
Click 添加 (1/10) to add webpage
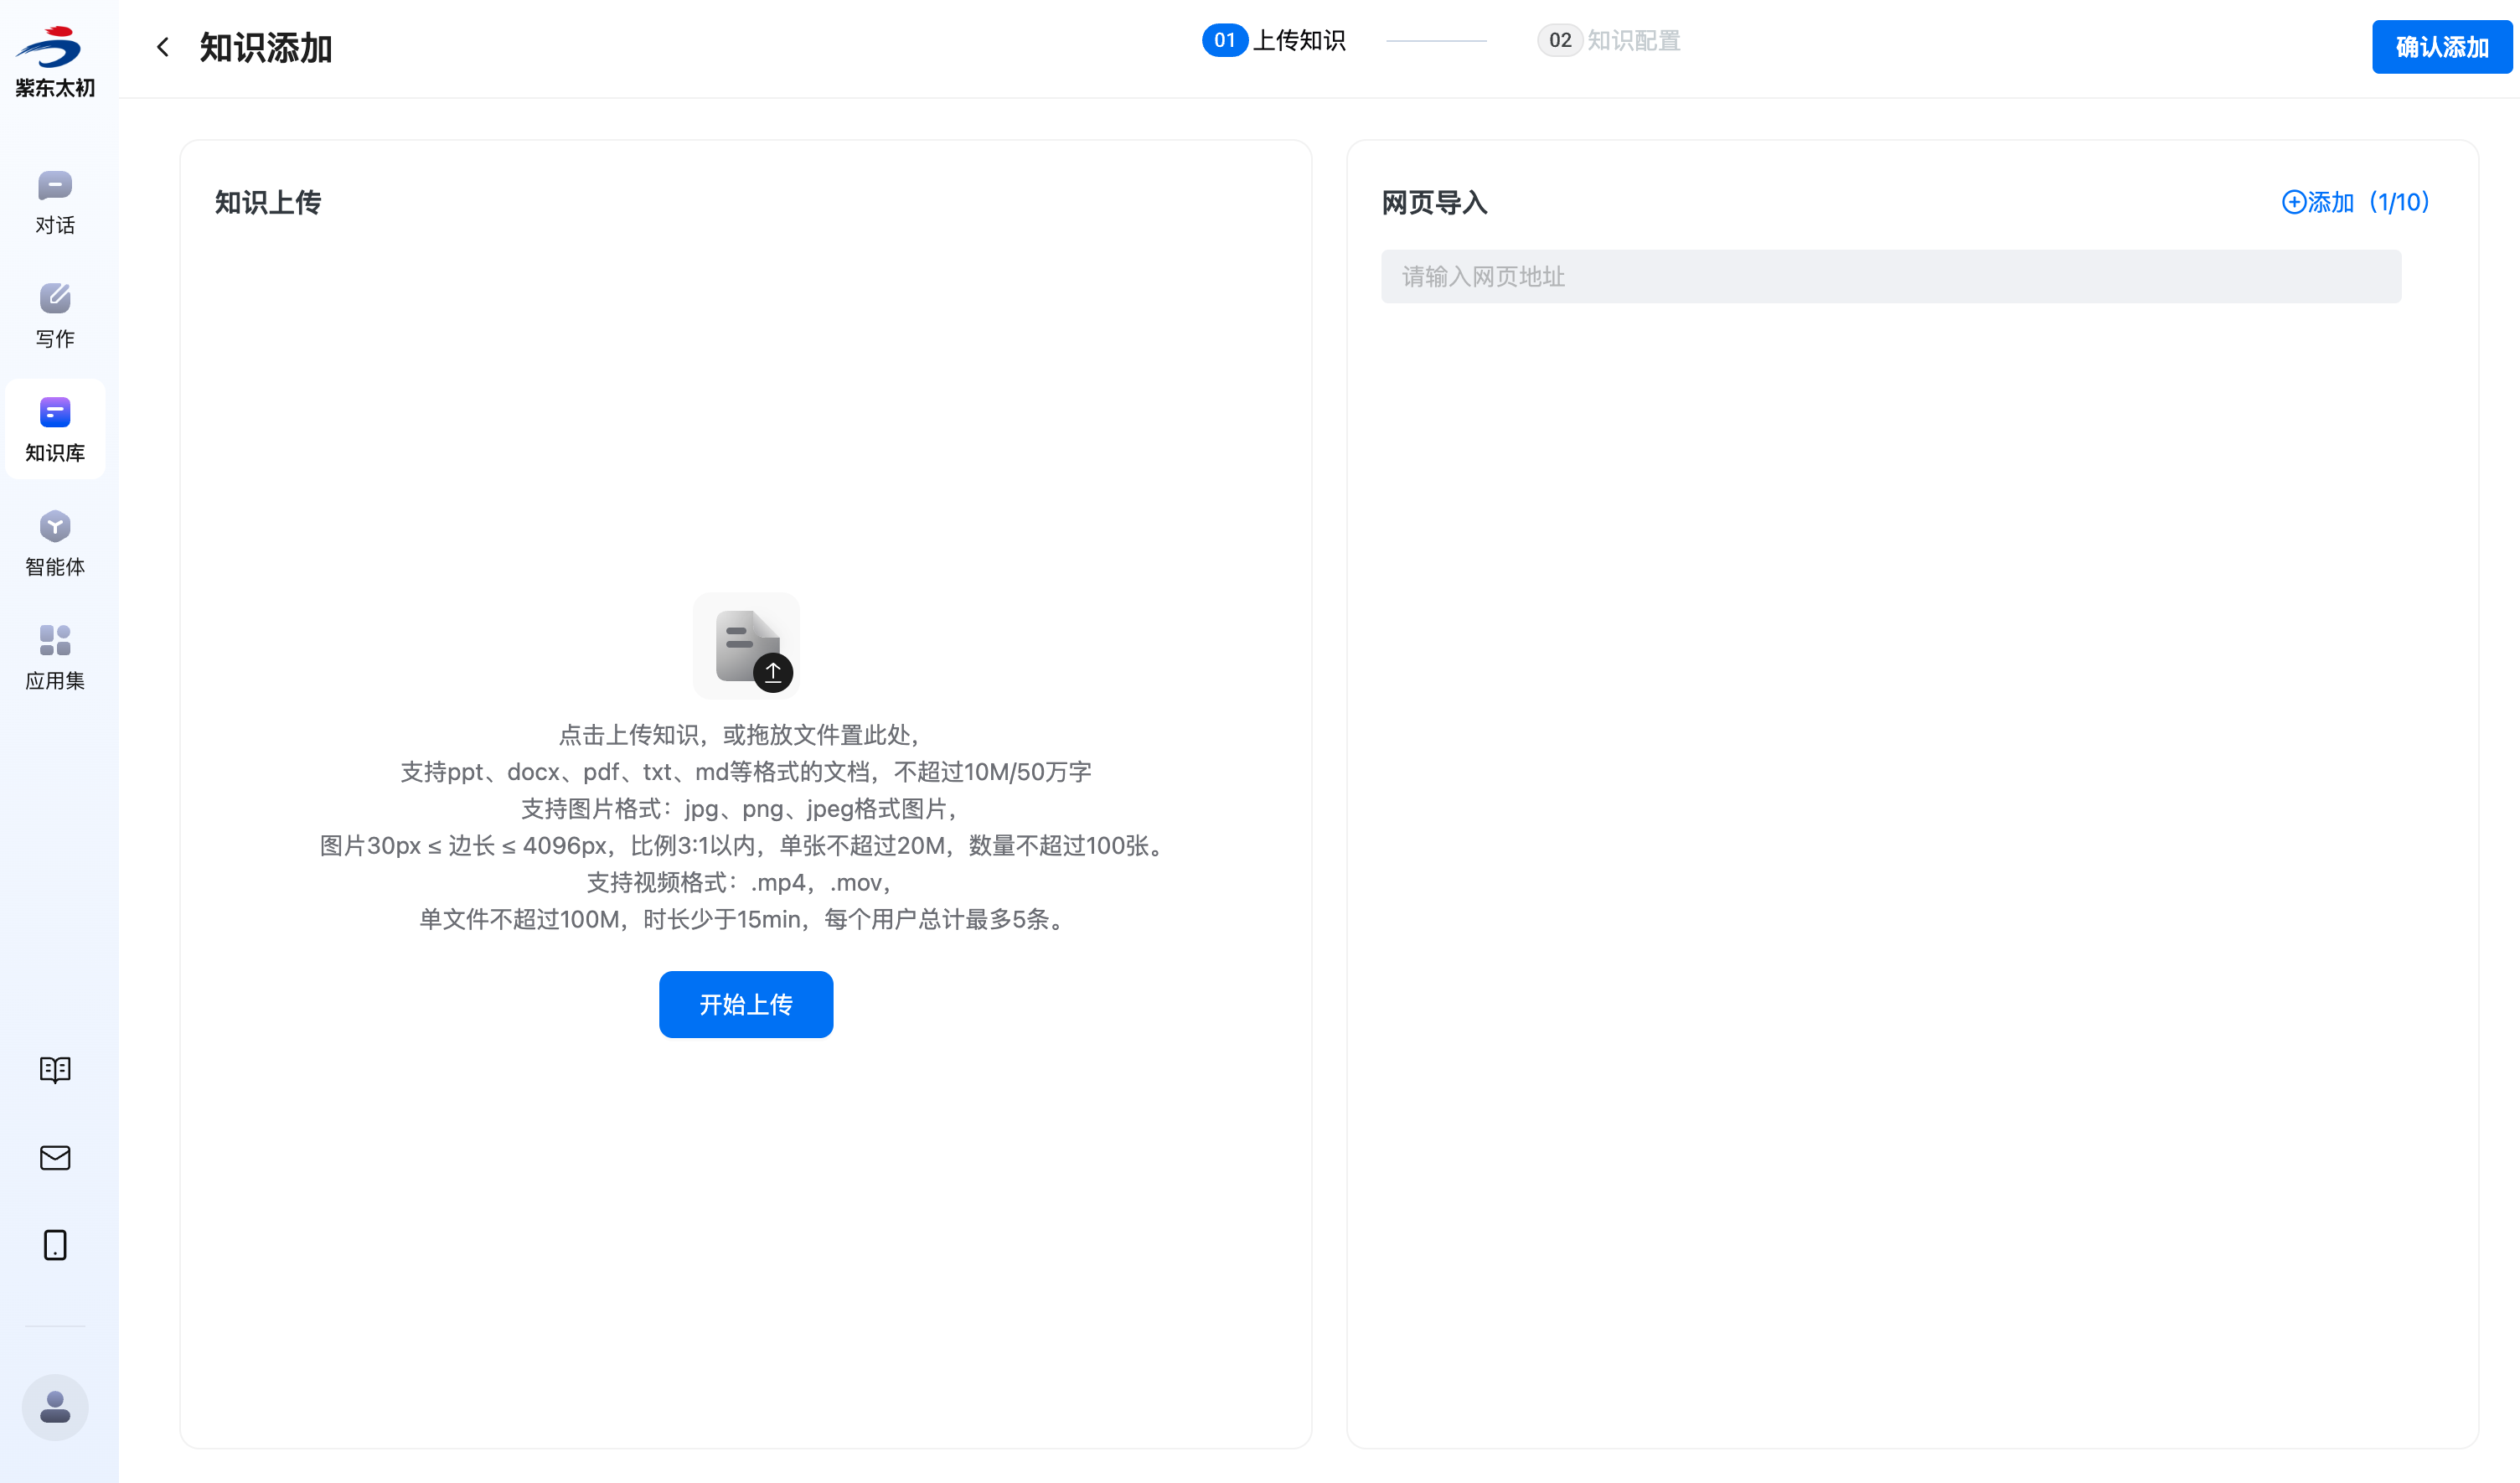[2355, 202]
